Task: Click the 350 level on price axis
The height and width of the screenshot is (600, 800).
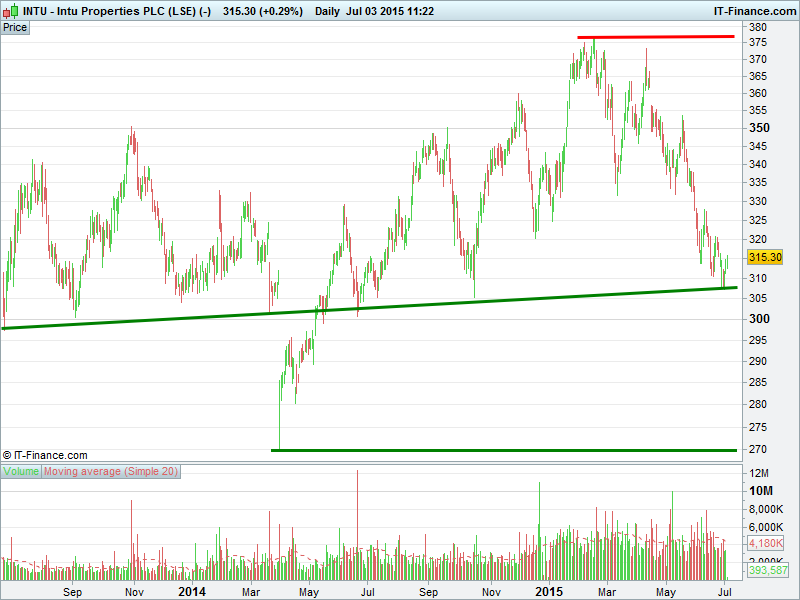Action: [x=760, y=128]
